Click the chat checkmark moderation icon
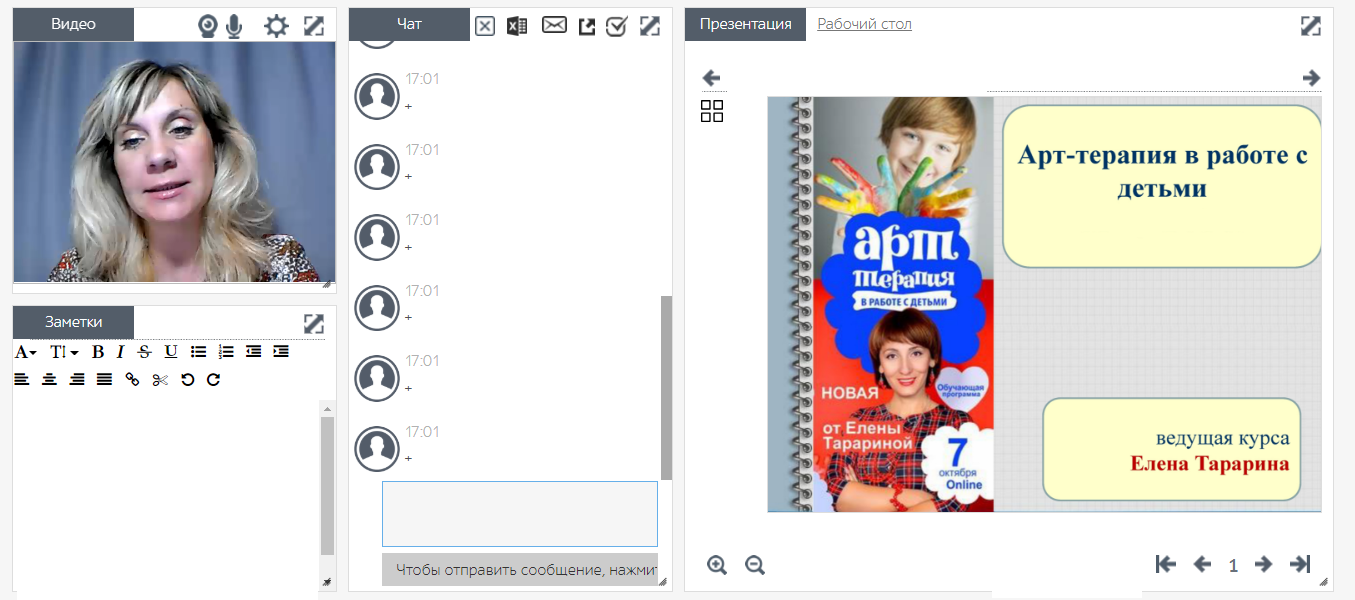The height and width of the screenshot is (600, 1355). tap(617, 26)
